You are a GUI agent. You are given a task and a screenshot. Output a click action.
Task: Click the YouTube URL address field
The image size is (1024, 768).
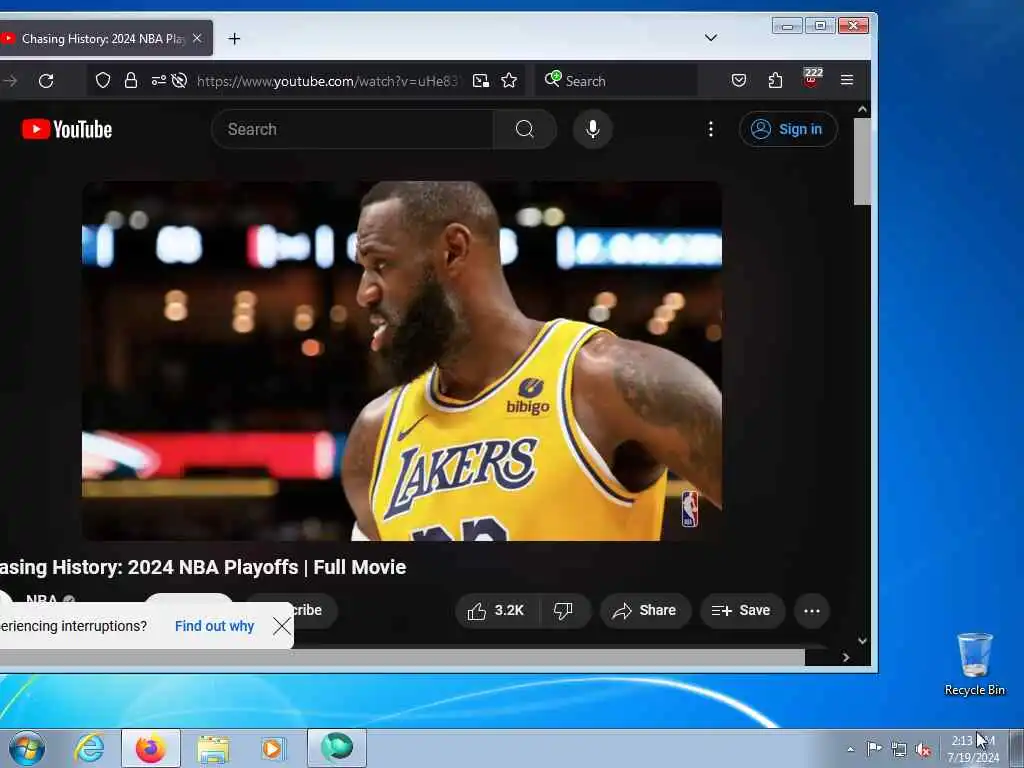click(x=327, y=81)
